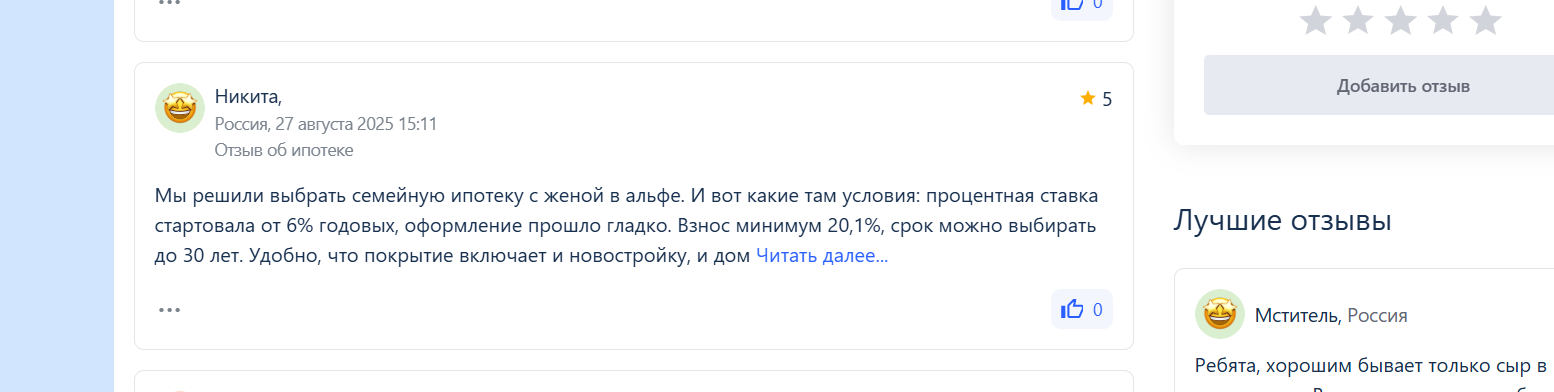Click the Отзыв об ипотеке label
This screenshot has height=392, width=1554.
pyautogui.click(x=284, y=150)
